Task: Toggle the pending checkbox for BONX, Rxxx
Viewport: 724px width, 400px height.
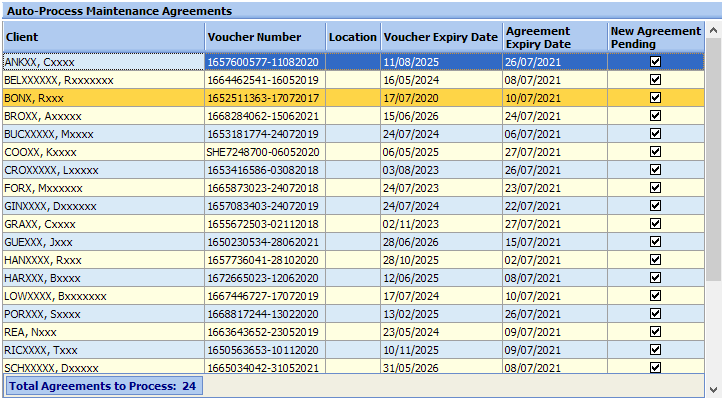Action: (655, 97)
